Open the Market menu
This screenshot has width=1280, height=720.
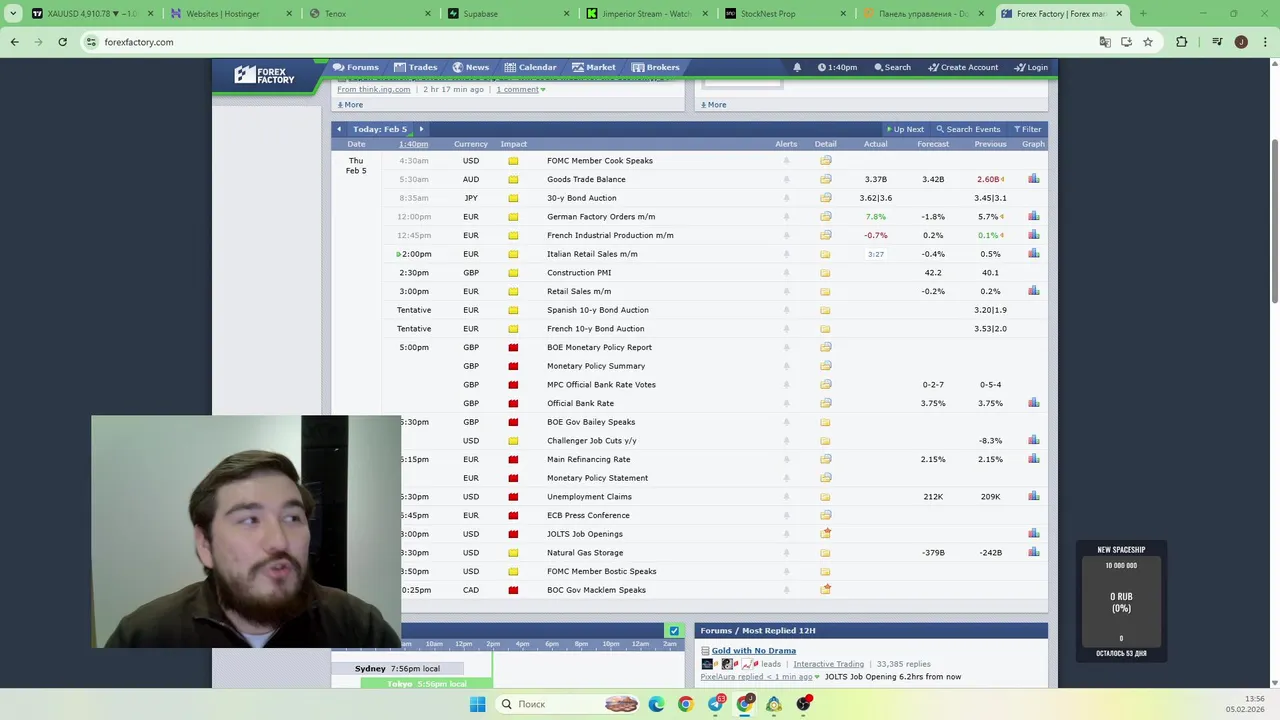[x=594, y=67]
